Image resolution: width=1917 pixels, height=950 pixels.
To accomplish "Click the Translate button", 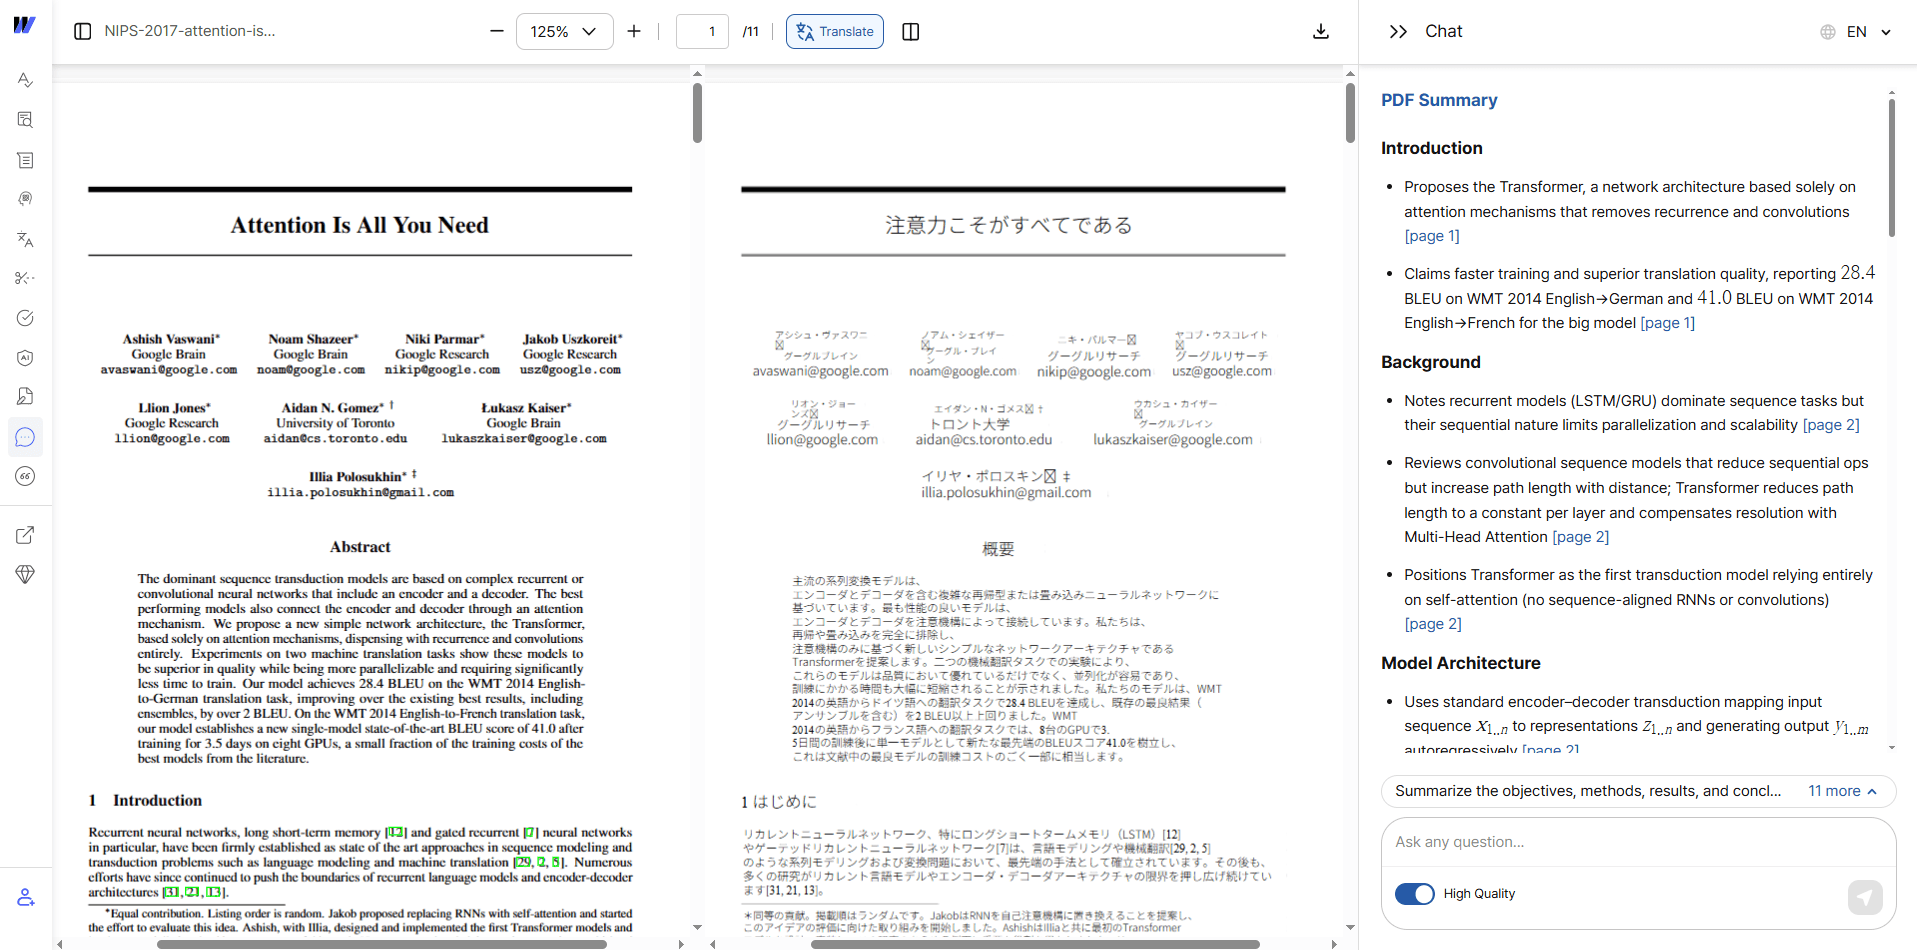I will [x=835, y=31].
